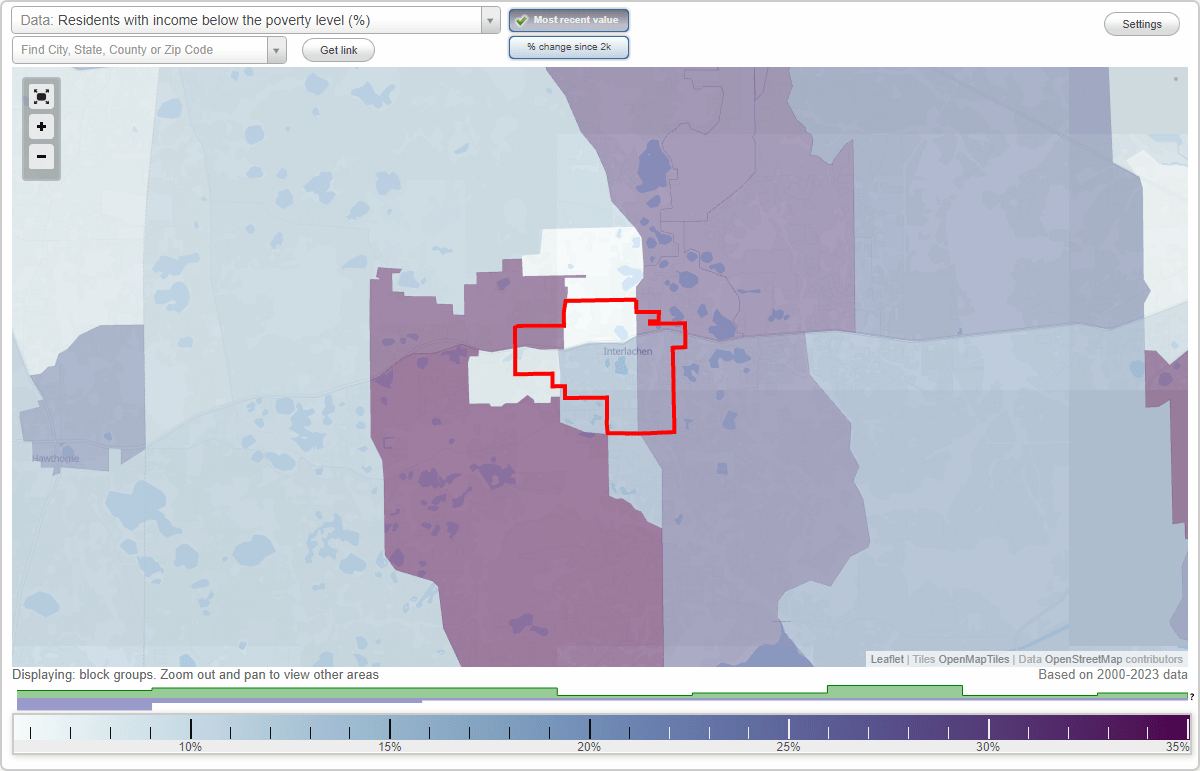1200x771 pixels.
Task: Click the Leaflet attribution link
Action: pos(886,659)
